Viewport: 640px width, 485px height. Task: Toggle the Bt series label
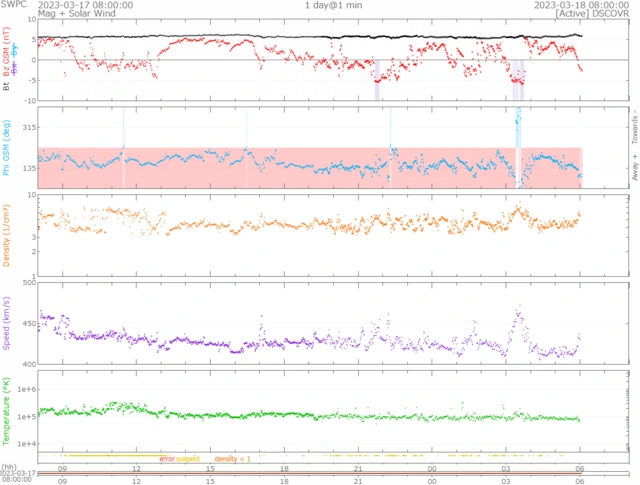click(7, 88)
